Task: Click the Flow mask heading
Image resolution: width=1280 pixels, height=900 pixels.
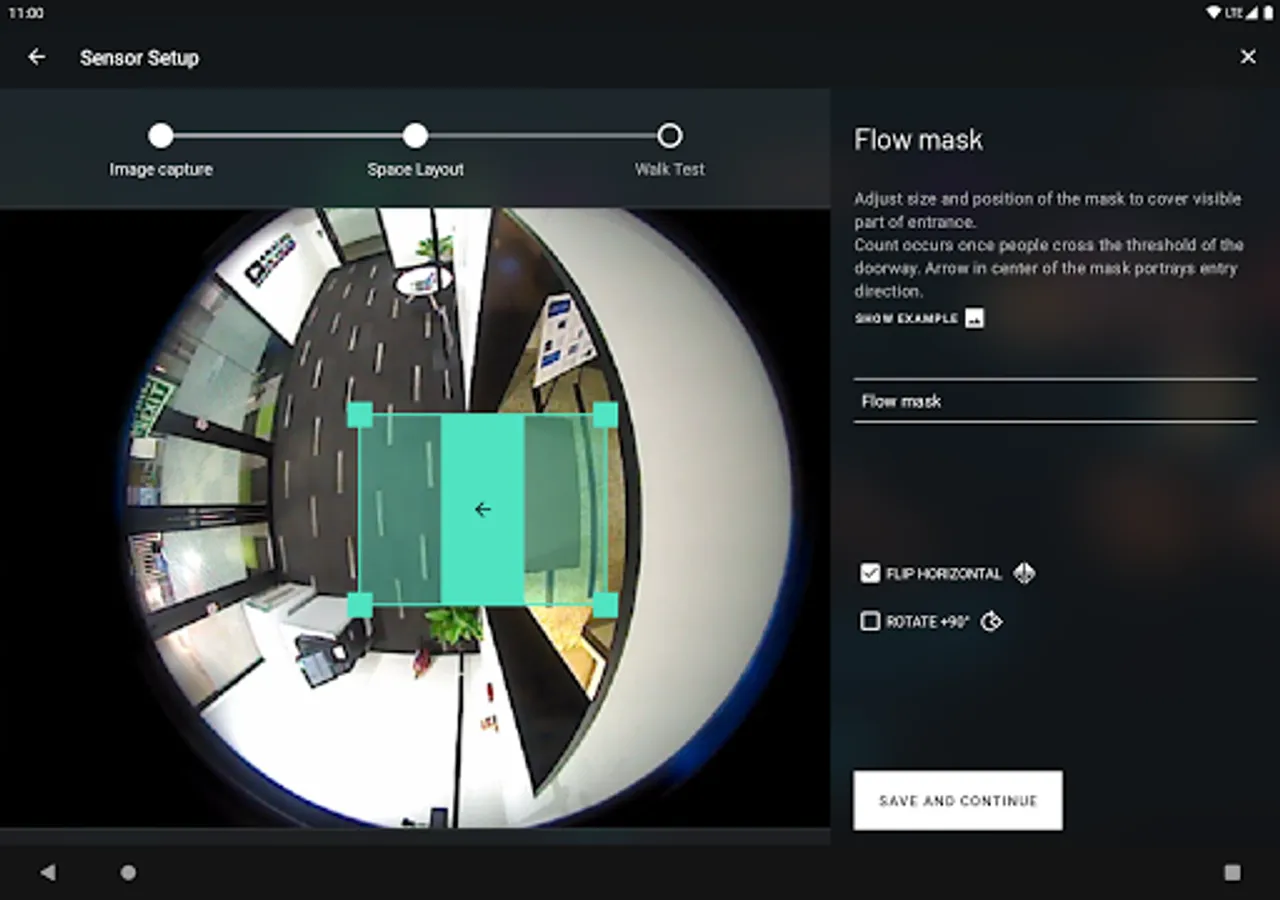Action: [918, 140]
